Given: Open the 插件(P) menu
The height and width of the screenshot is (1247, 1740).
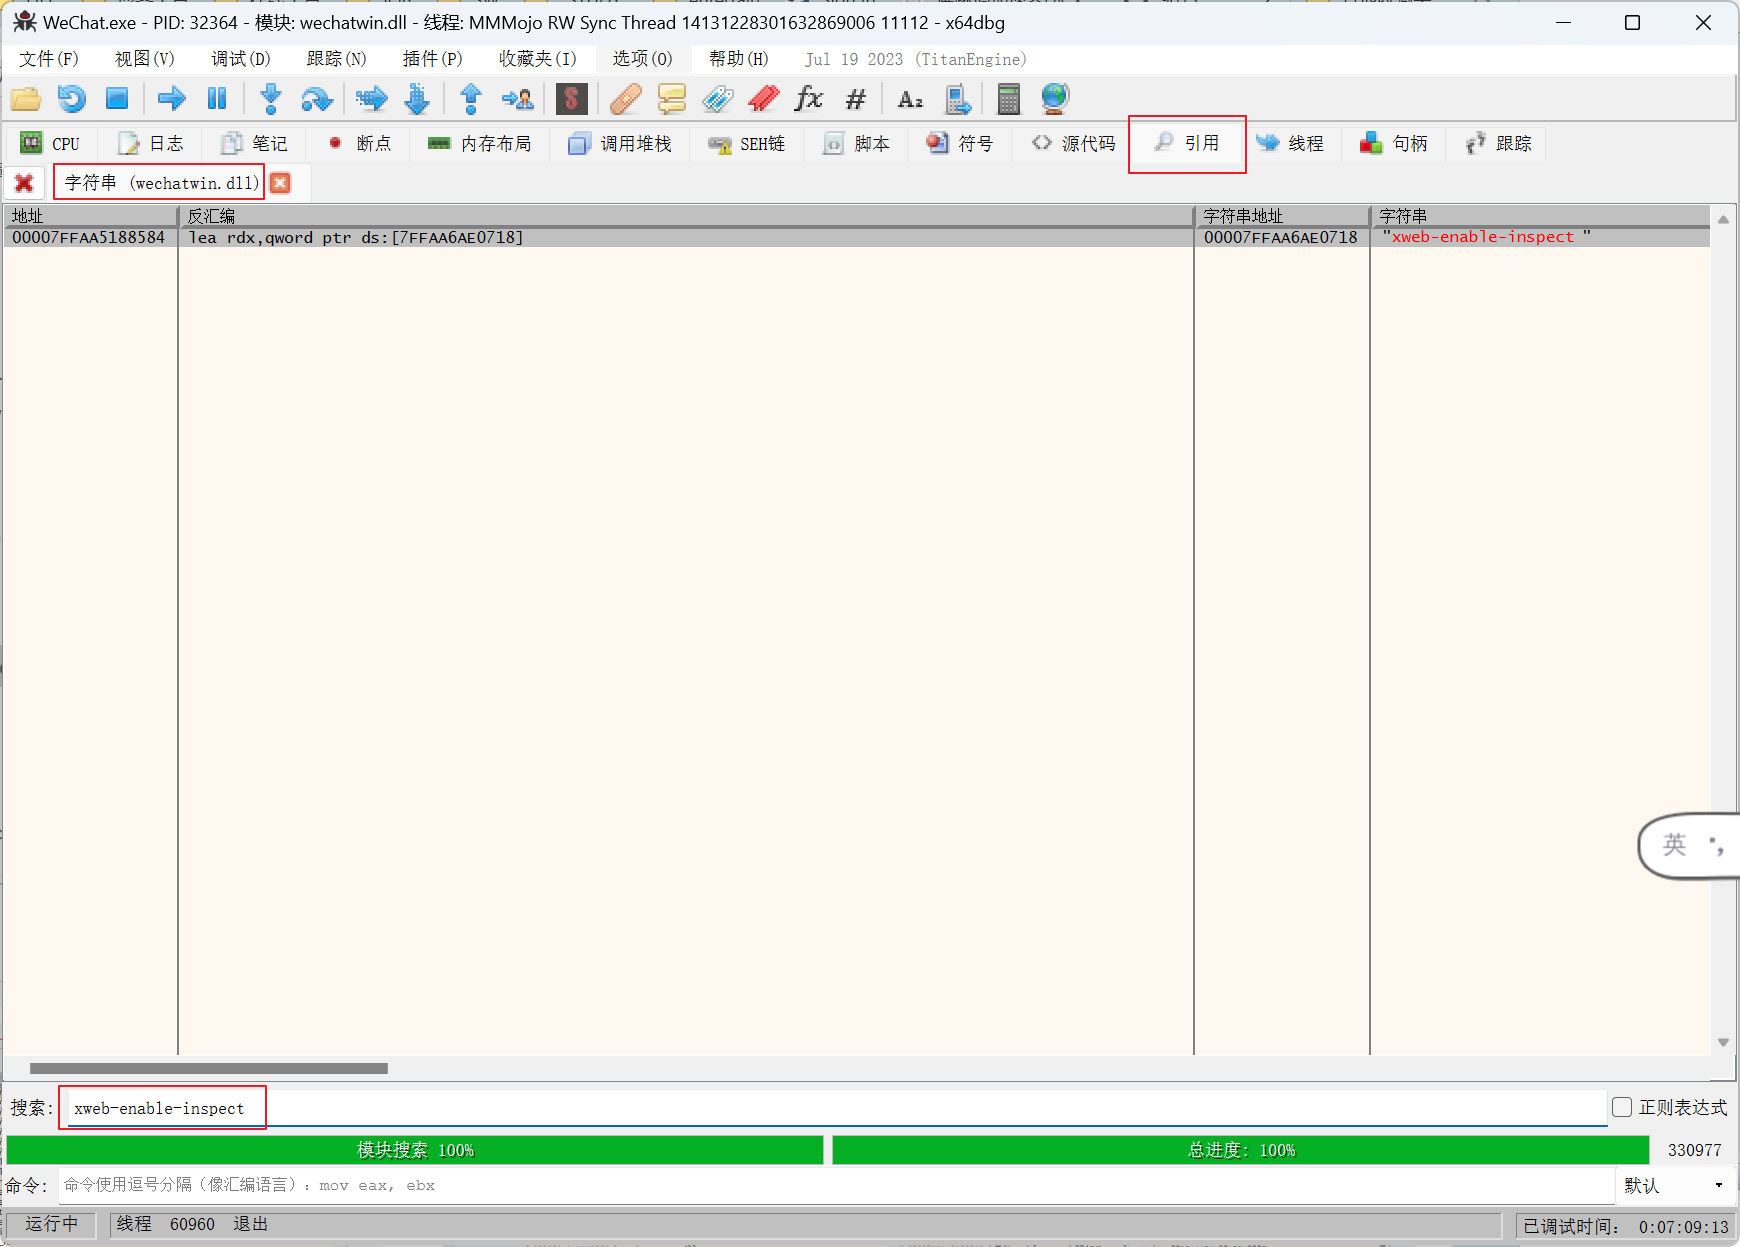Looking at the screenshot, I should (432, 59).
